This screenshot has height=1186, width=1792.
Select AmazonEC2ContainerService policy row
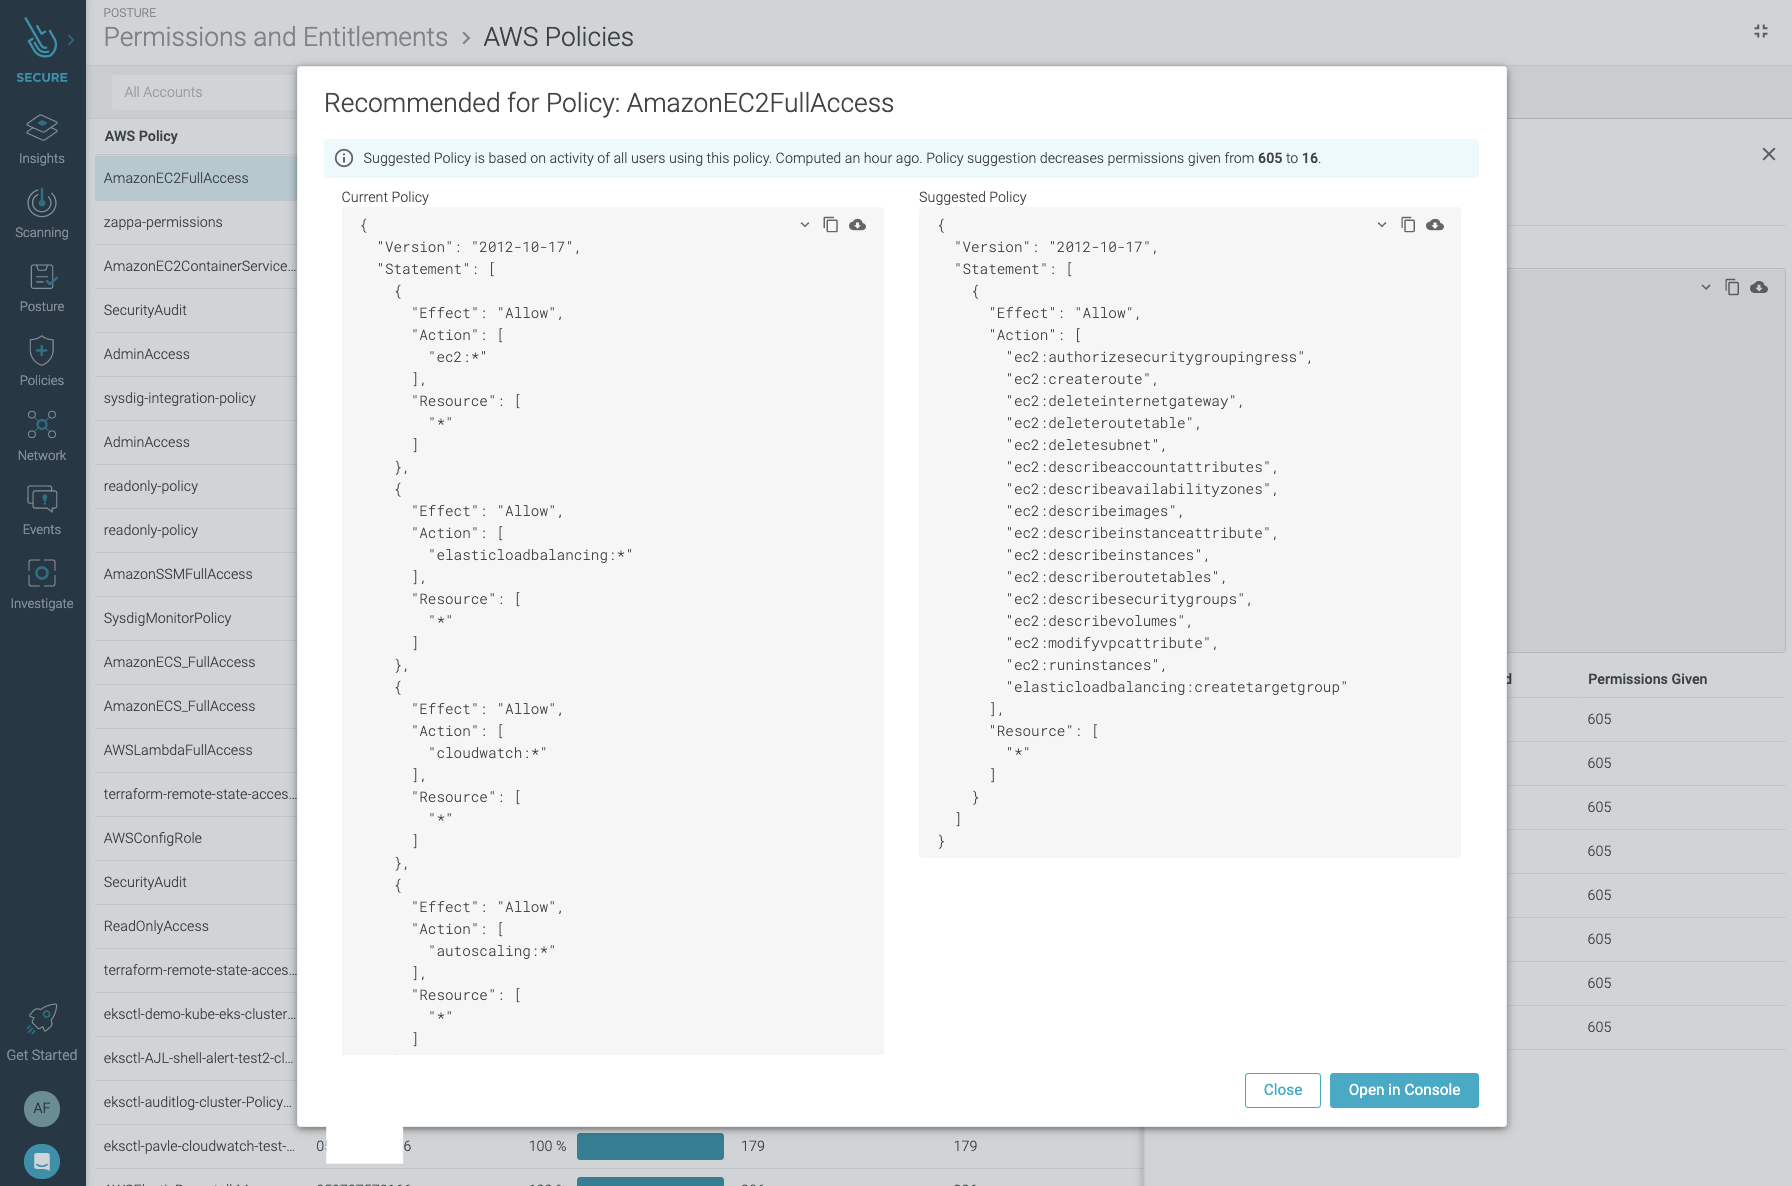196,266
